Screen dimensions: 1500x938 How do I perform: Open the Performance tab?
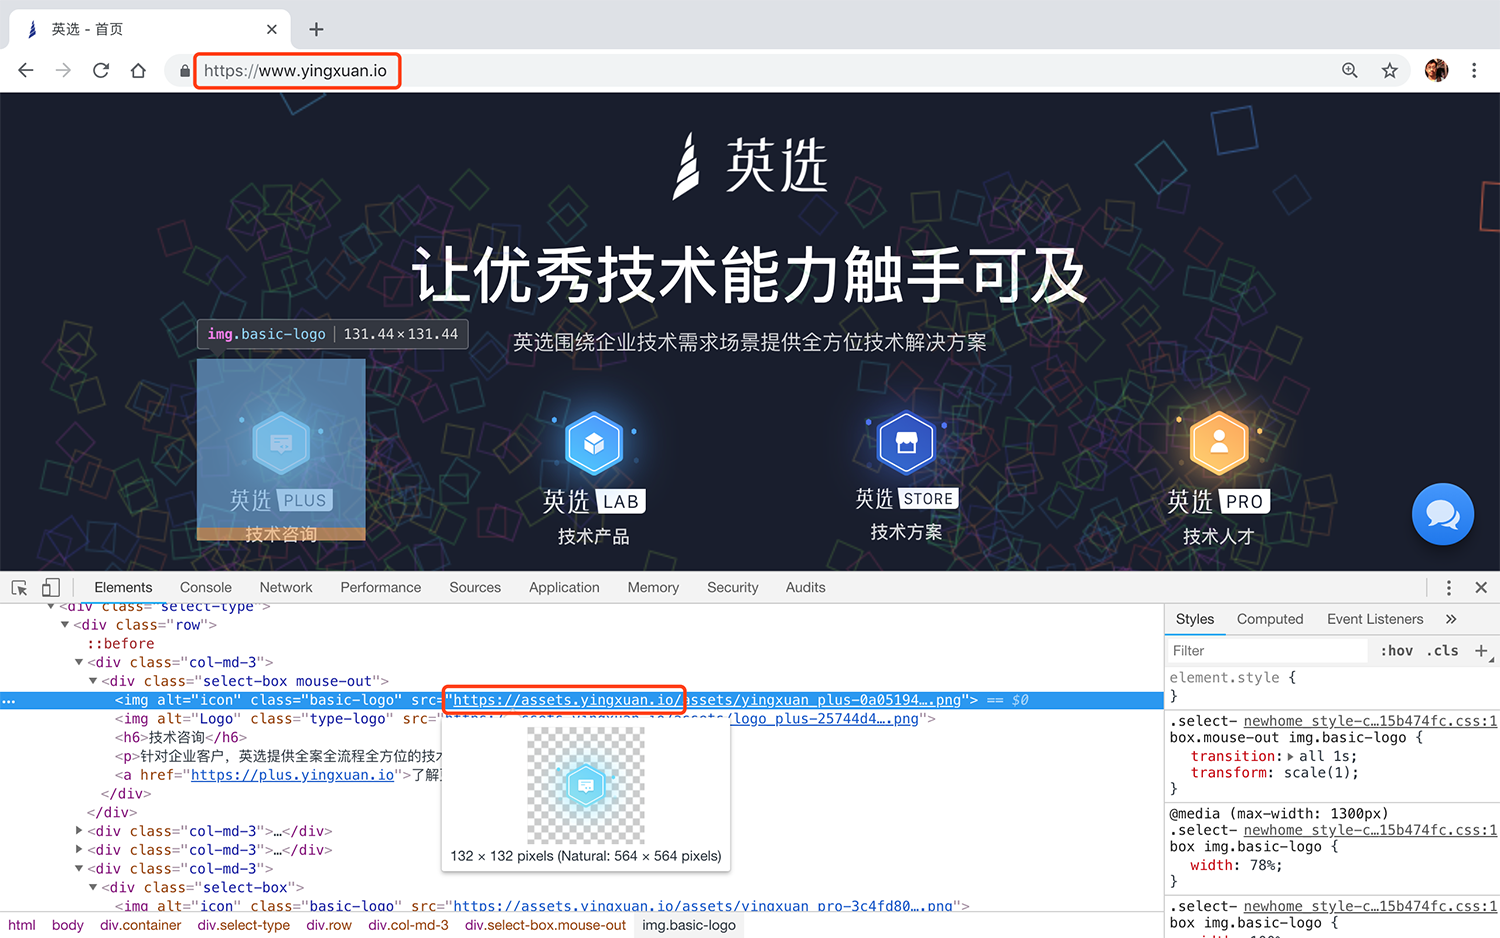click(381, 588)
